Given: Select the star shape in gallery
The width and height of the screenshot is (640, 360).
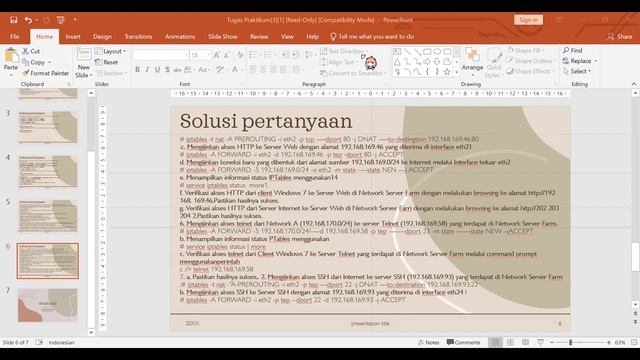Looking at the screenshot, I should (447, 72).
